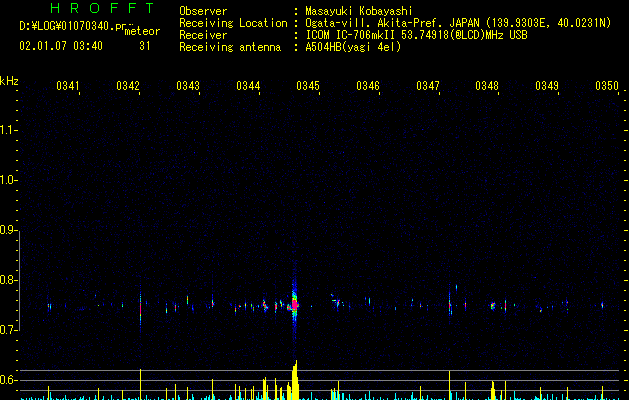Click time marker 0347

click(x=428, y=86)
